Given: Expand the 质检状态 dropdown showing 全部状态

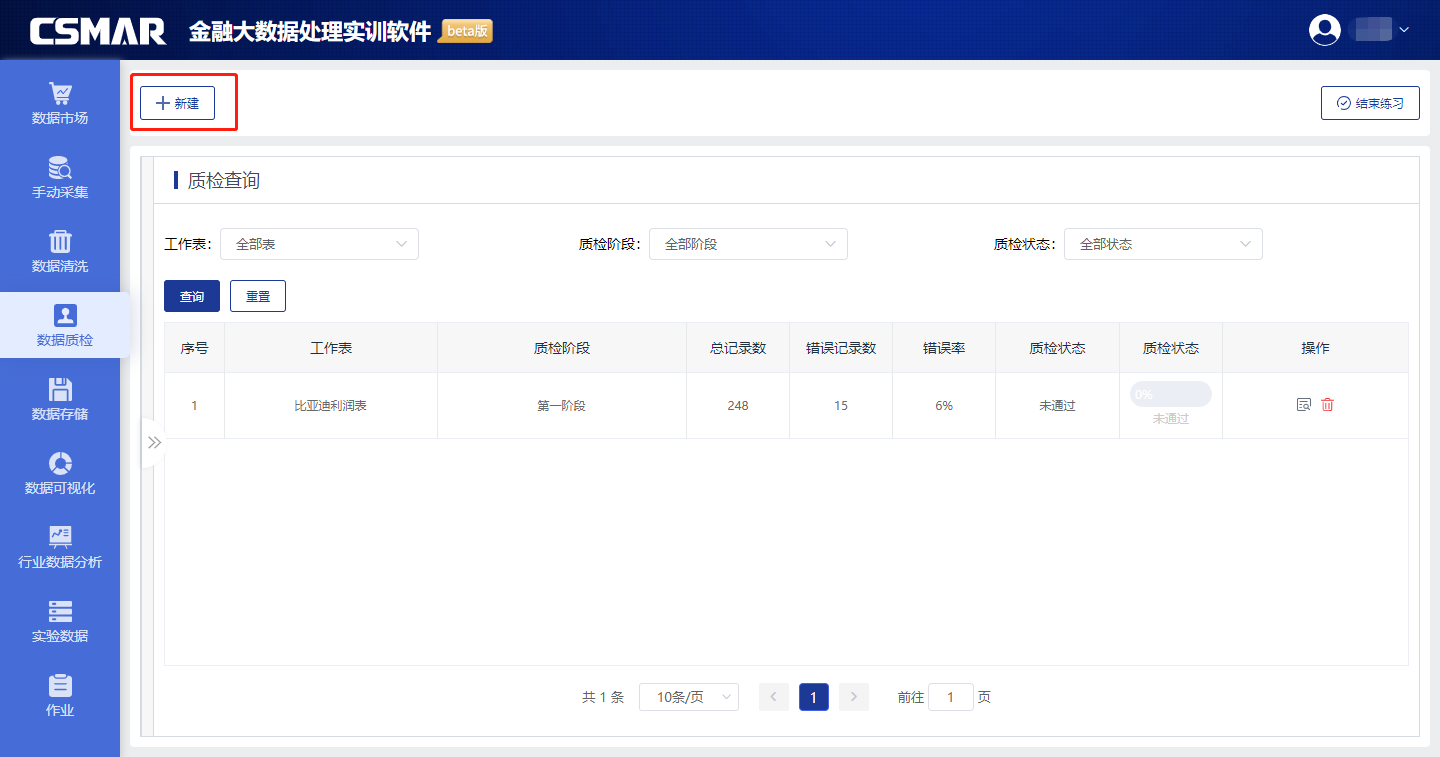Looking at the screenshot, I should point(1163,244).
